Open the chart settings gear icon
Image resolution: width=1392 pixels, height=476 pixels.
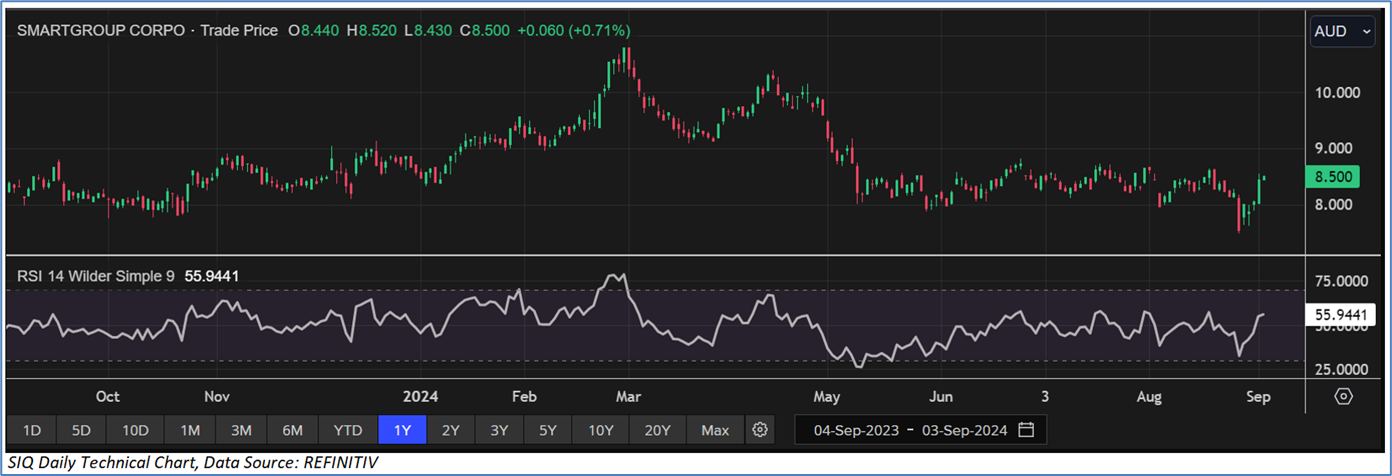[x=760, y=430]
